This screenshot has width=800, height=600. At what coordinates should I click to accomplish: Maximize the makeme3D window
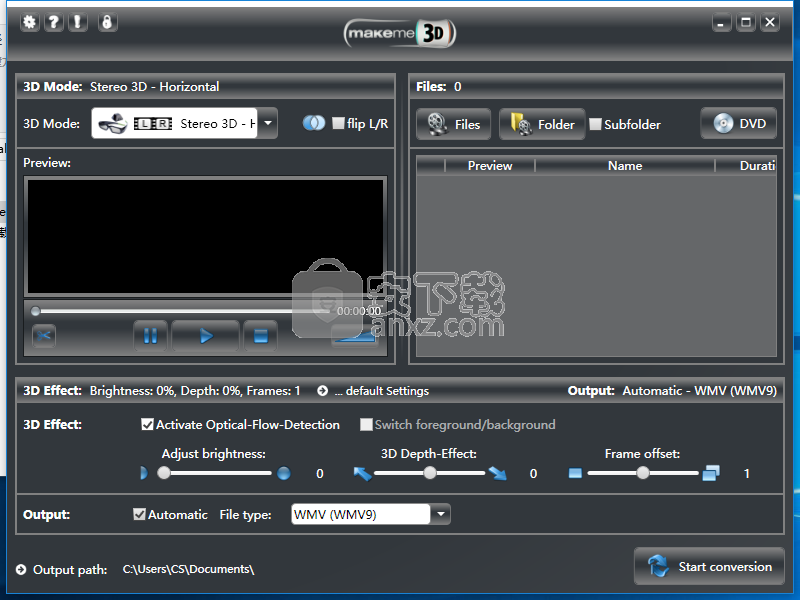click(x=745, y=22)
